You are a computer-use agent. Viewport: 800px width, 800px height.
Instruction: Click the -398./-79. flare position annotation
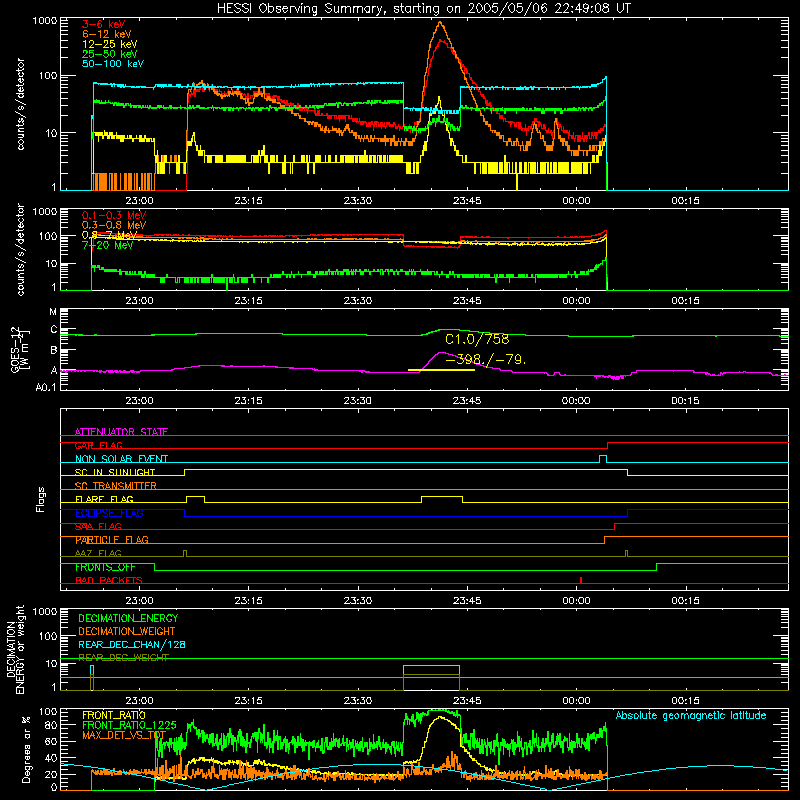(x=485, y=360)
